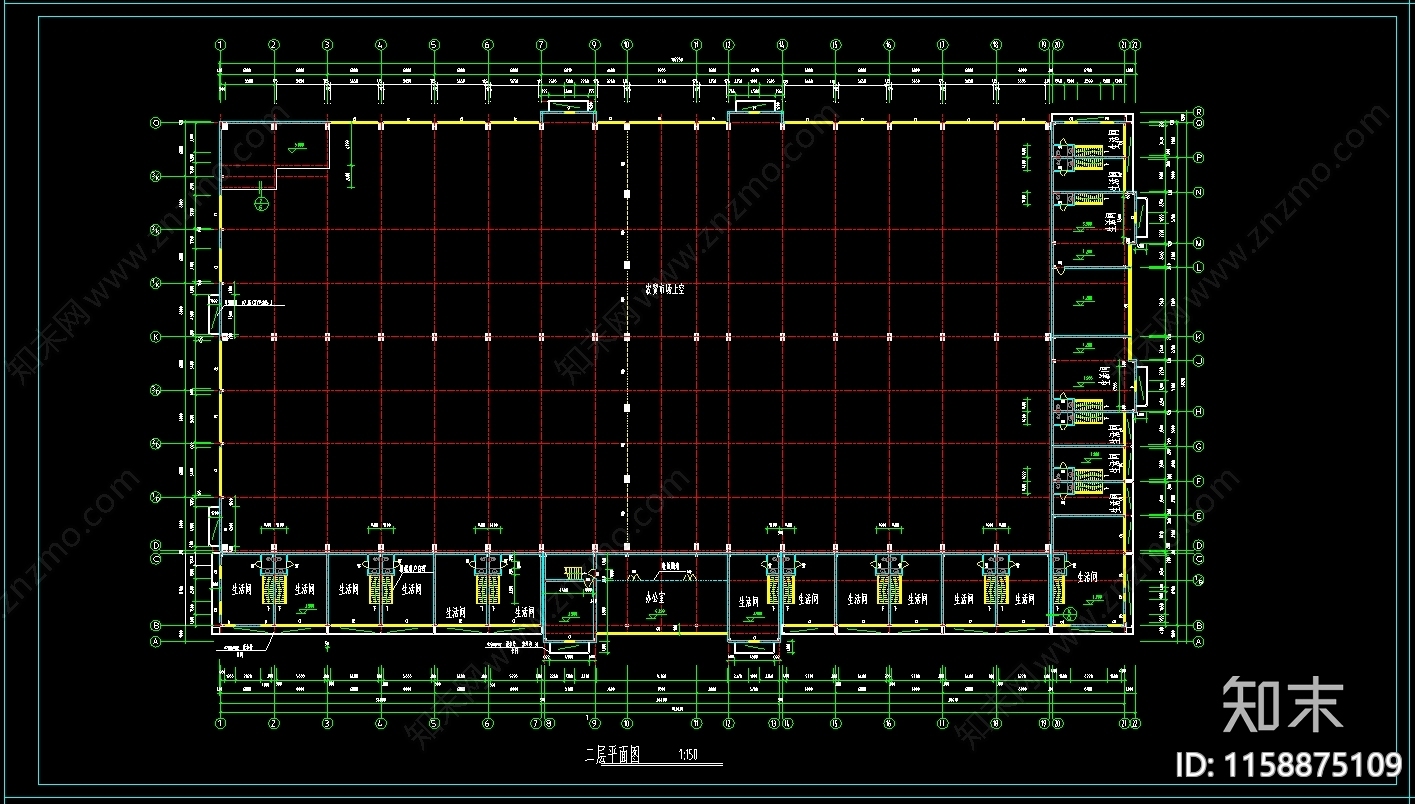Select axis bubble J on the right side
The width and height of the screenshot is (1415, 804).
coord(1199,360)
